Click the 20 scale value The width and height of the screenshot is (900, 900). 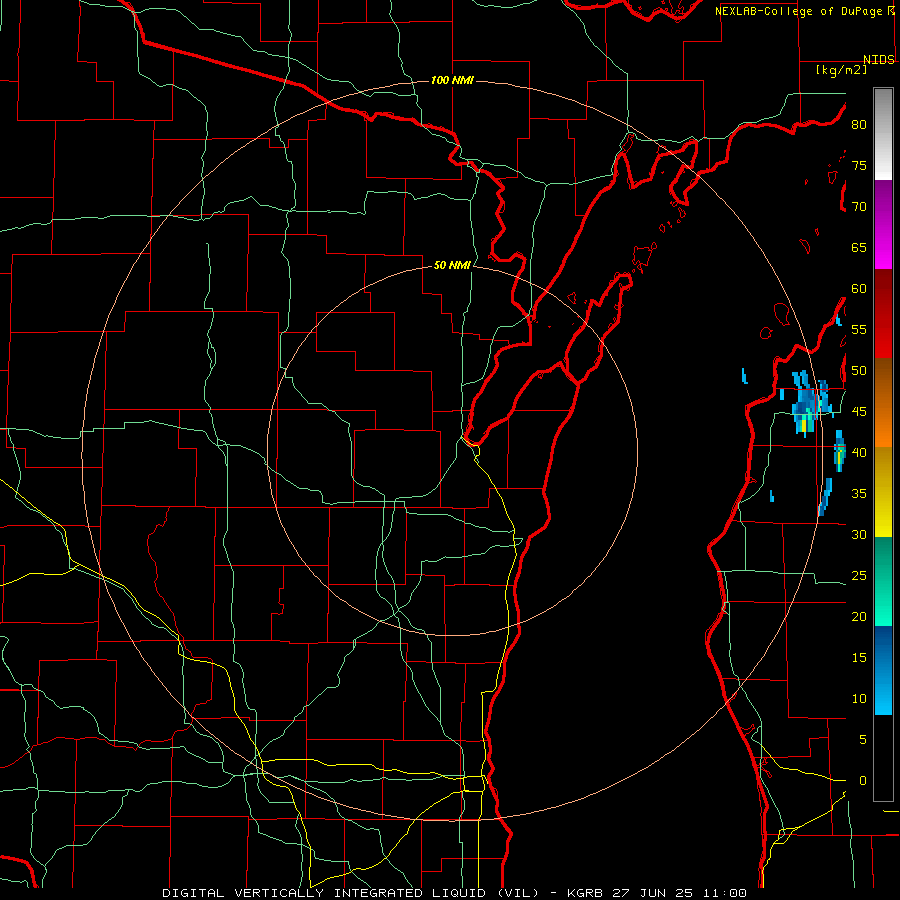(x=859, y=616)
